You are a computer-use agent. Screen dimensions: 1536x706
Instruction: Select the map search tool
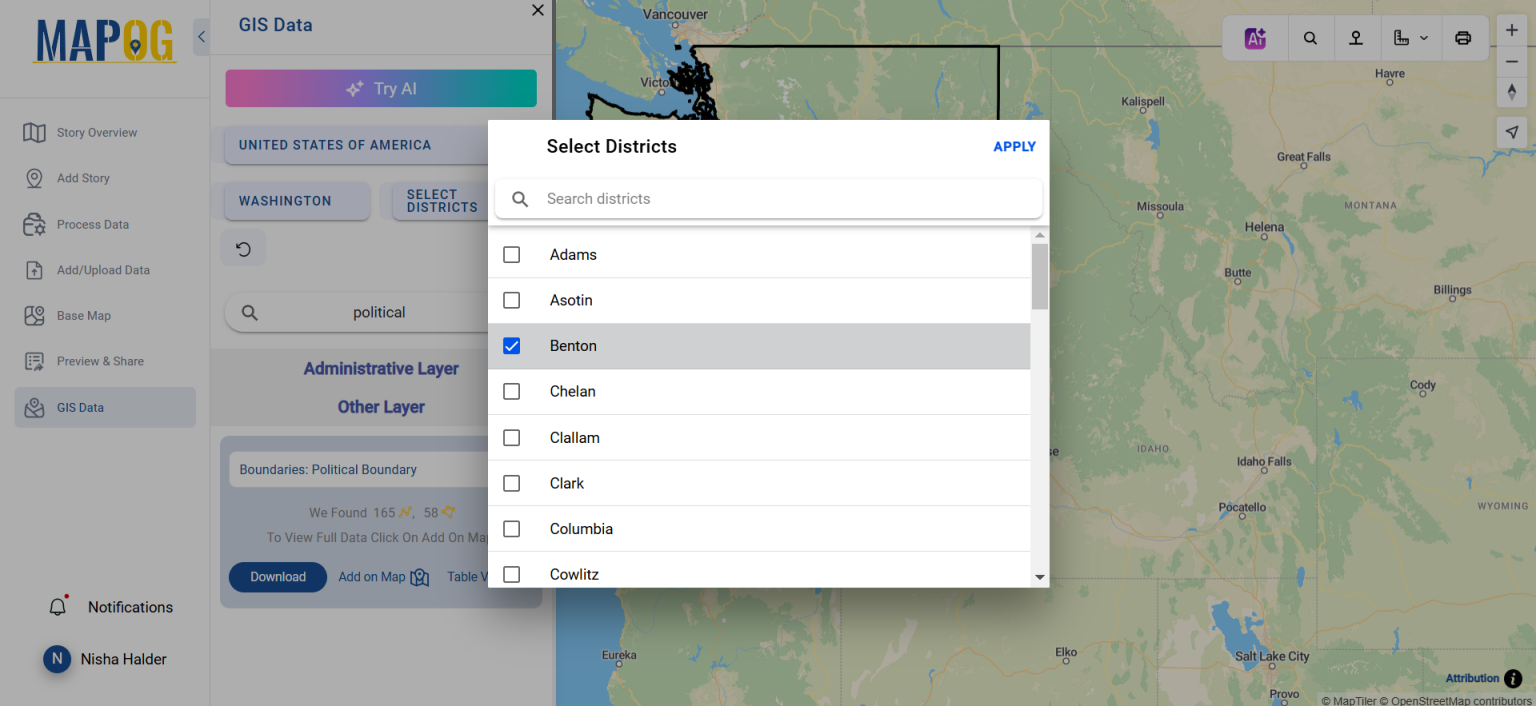pyautogui.click(x=1310, y=37)
